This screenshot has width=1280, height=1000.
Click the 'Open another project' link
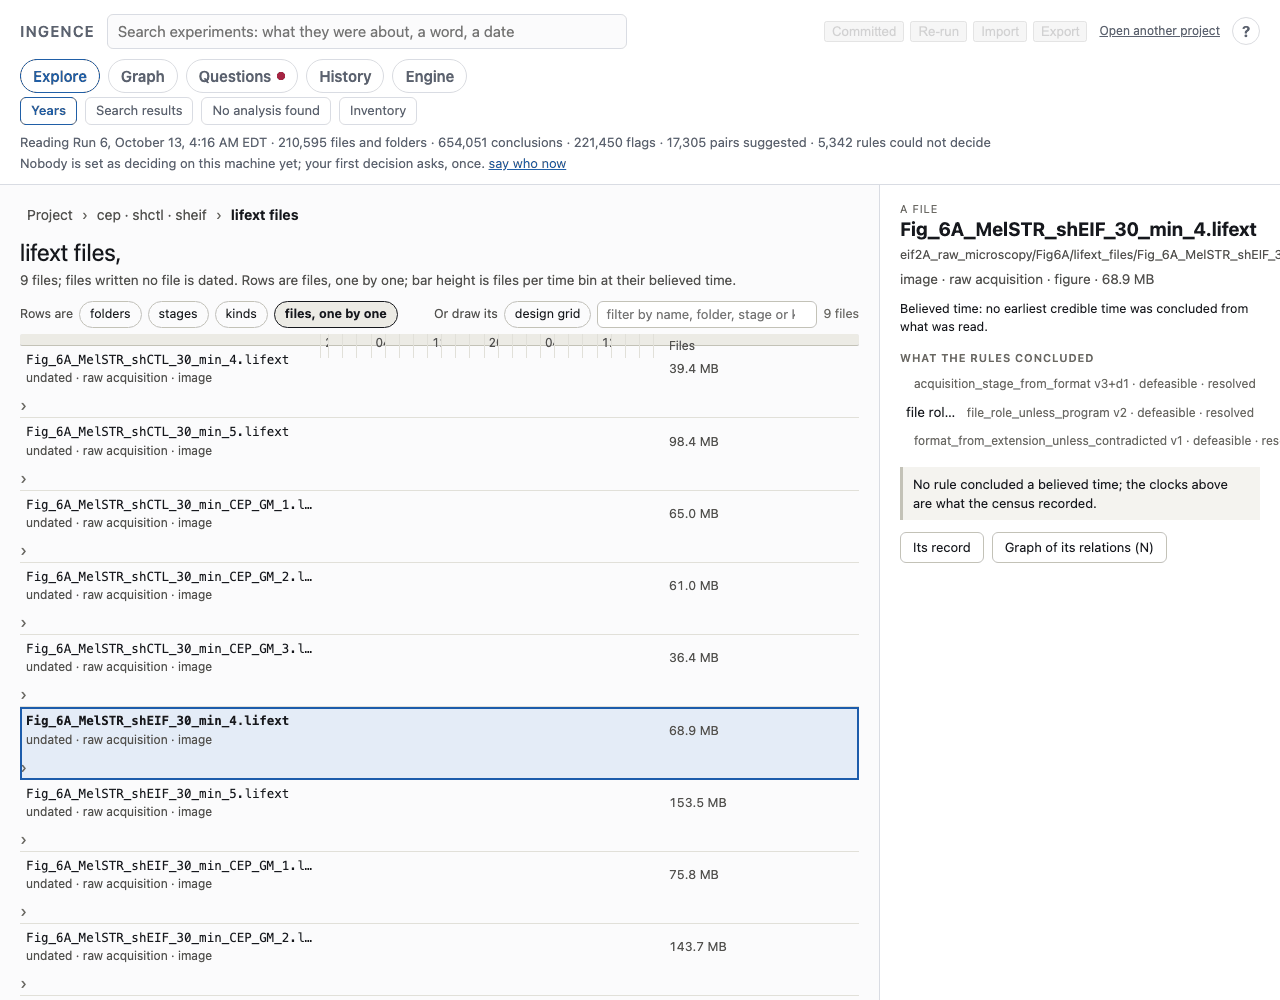1160,31
